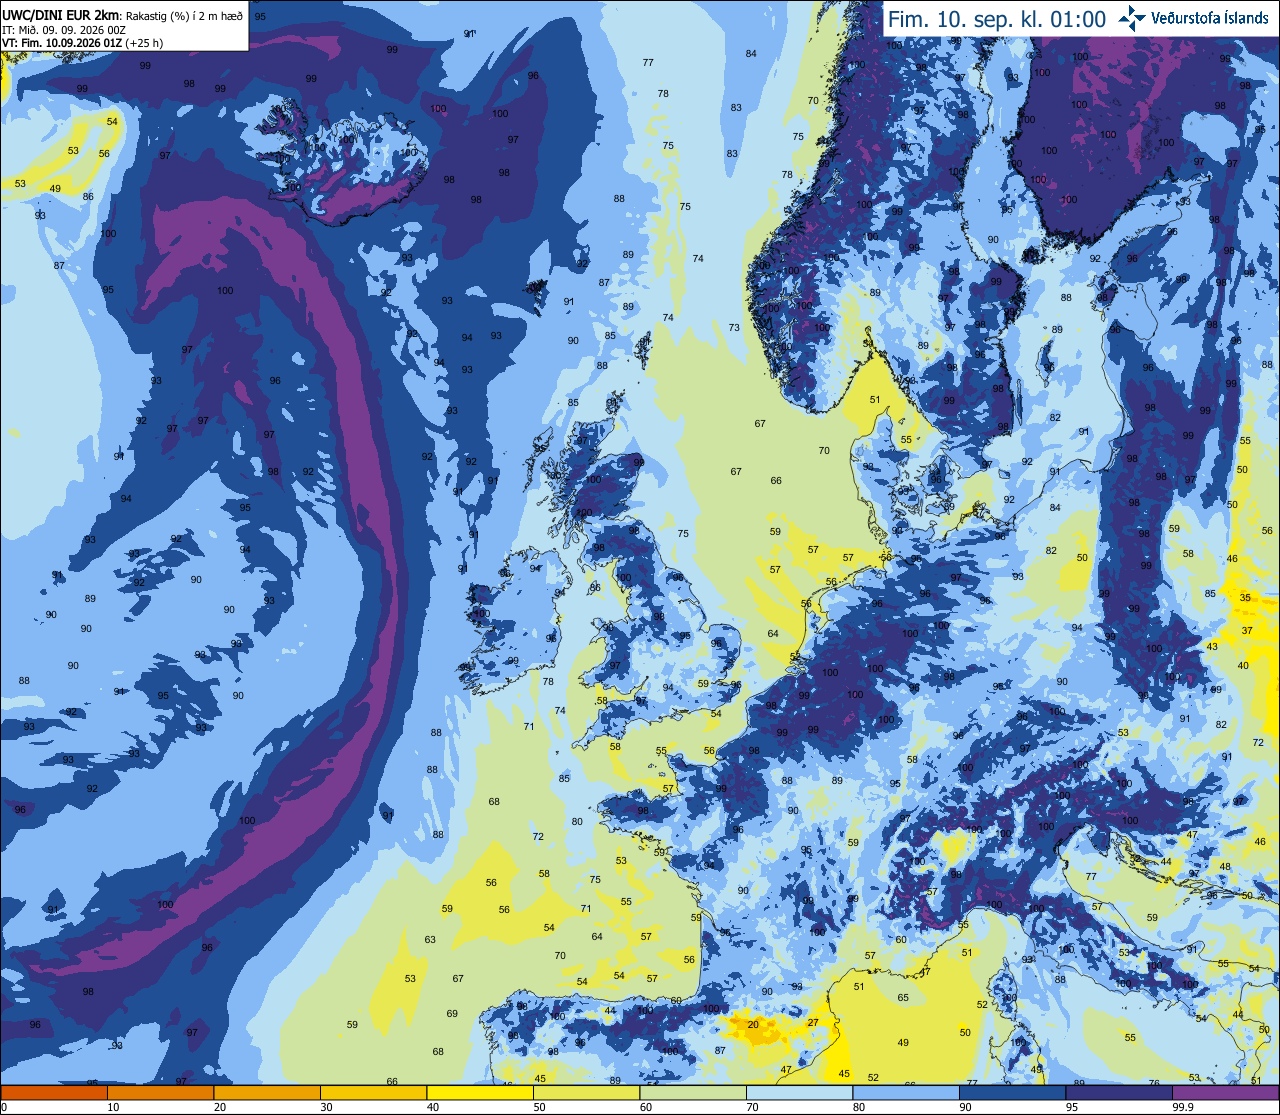Pick the pale green 60–70 legend swatch
The height and width of the screenshot is (1115, 1280).
(693, 1092)
